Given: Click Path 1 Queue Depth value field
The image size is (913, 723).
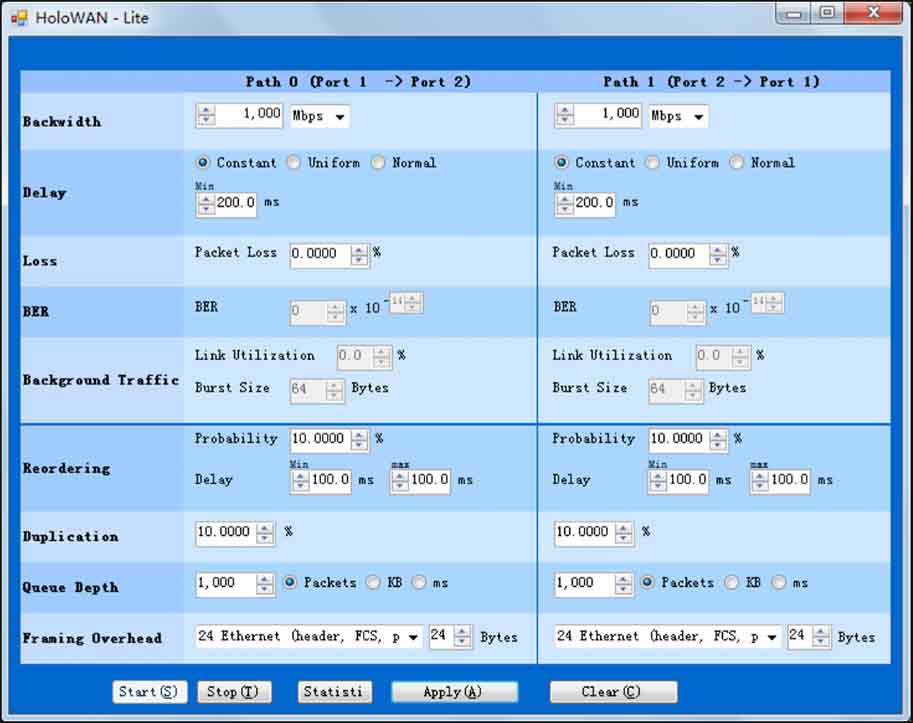Looking at the screenshot, I should [585, 584].
